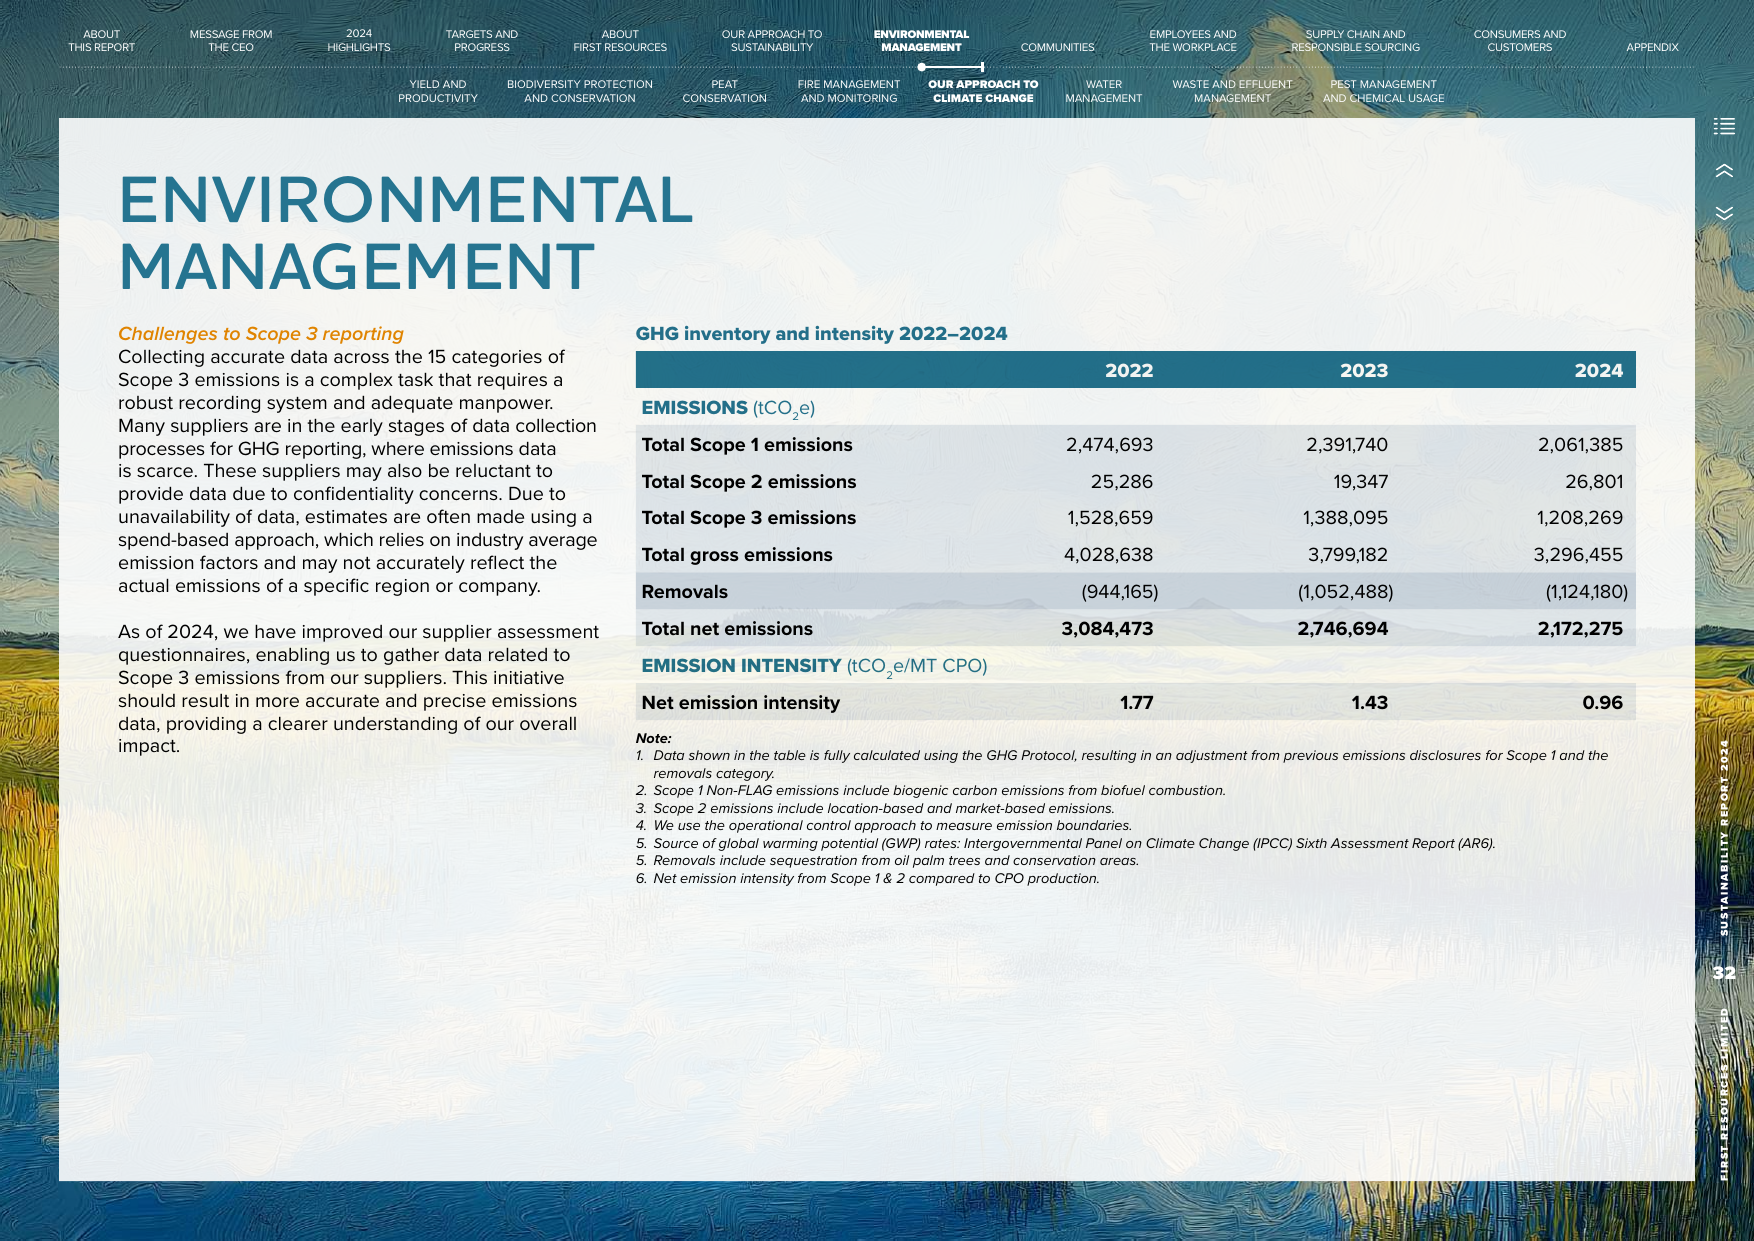Image resolution: width=1754 pixels, height=1241 pixels.
Task: Click the 'GHG inventory and intensity 2022–2024' title
Action: (x=821, y=334)
